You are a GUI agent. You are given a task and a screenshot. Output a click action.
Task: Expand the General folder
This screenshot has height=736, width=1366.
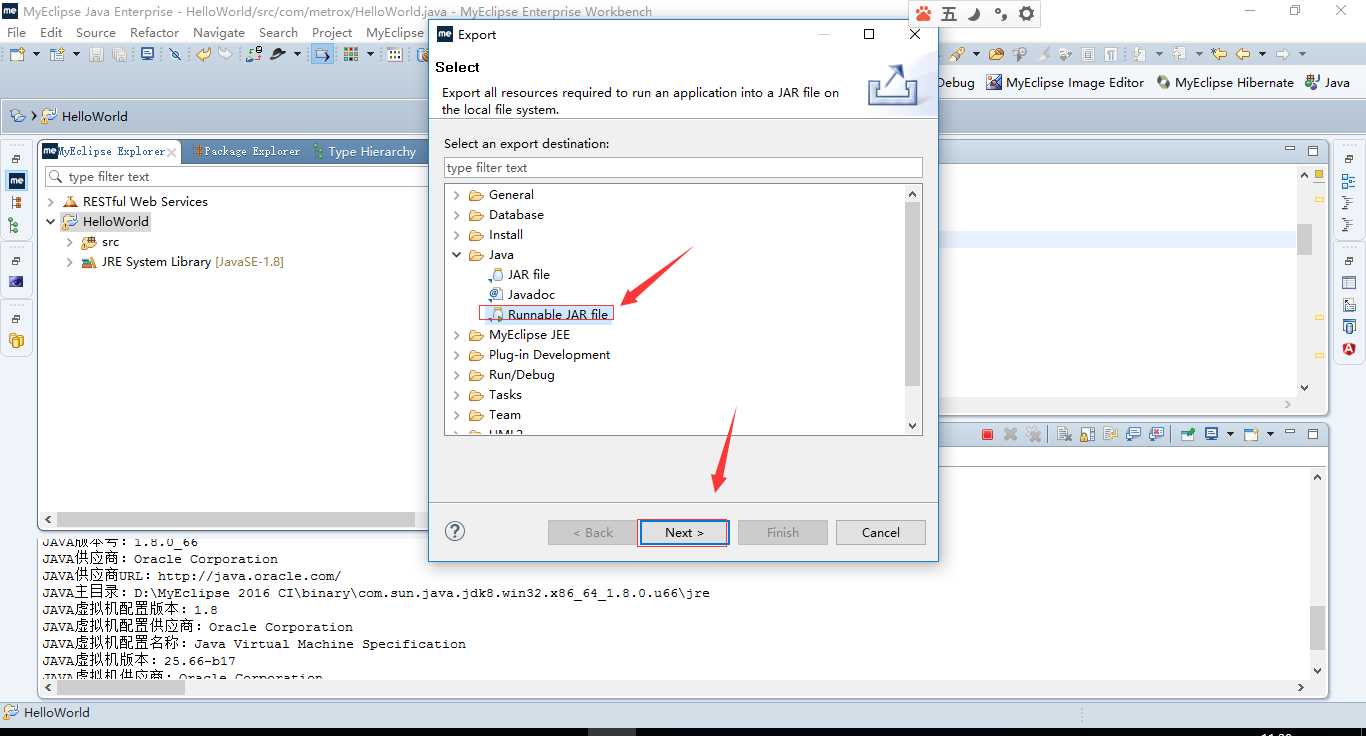[457, 195]
